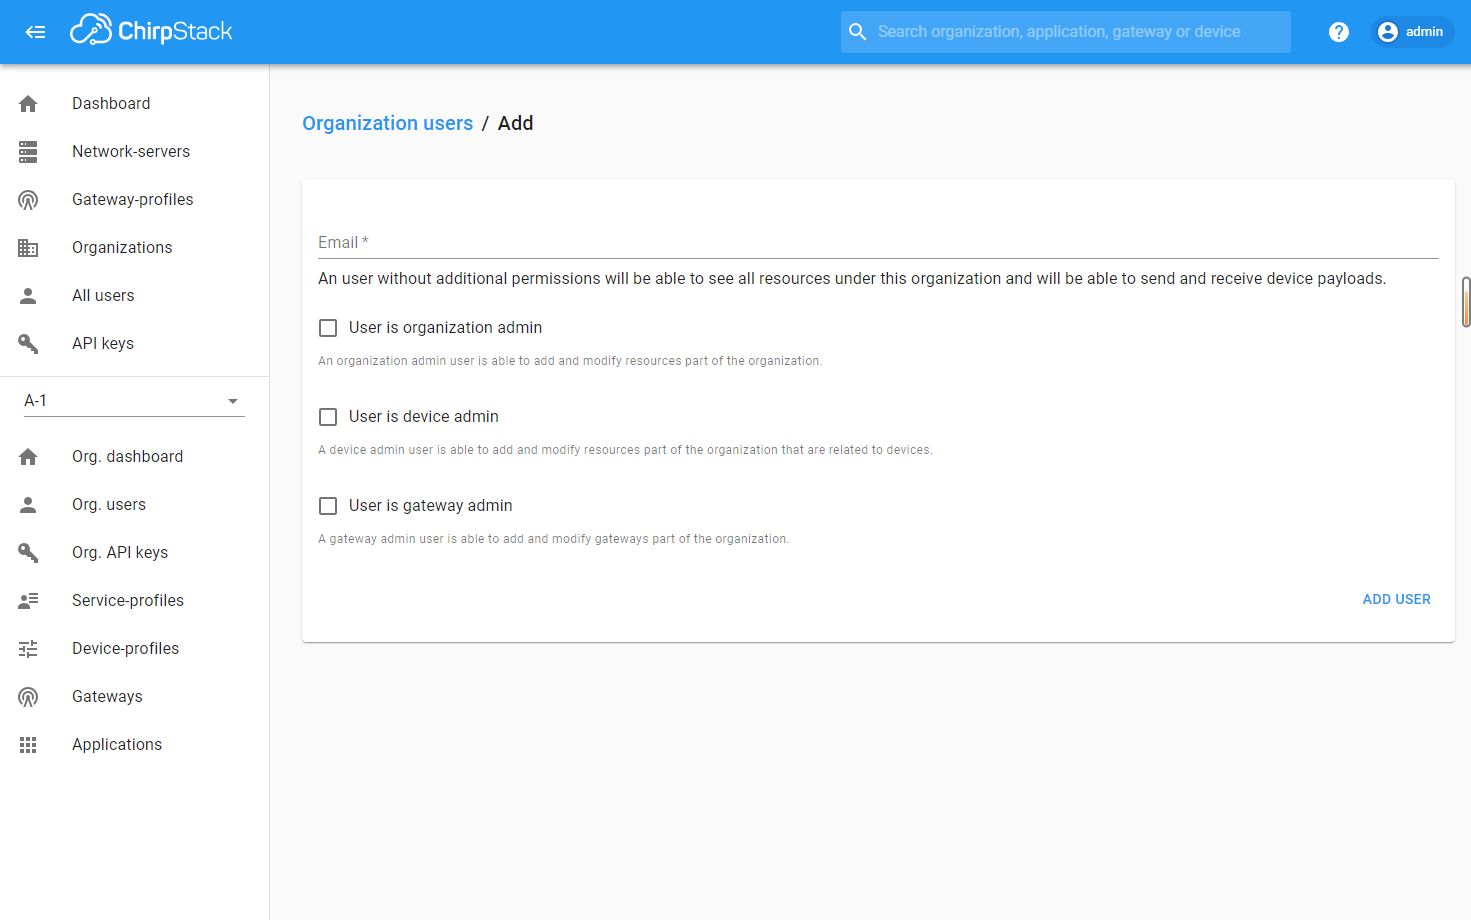This screenshot has height=920, width=1471.
Task: Click the Organizations building icon
Action: (x=28, y=248)
